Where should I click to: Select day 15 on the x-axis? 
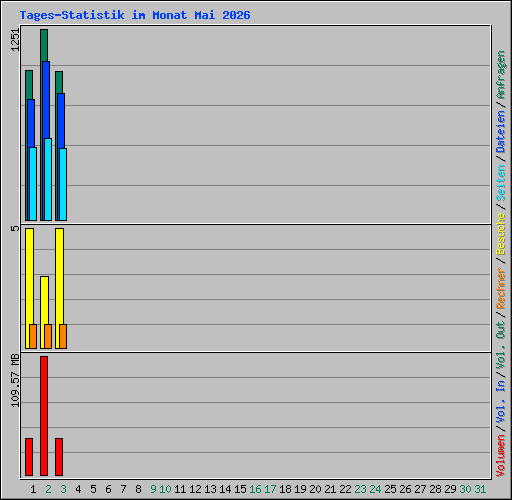(x=240, y=489)
